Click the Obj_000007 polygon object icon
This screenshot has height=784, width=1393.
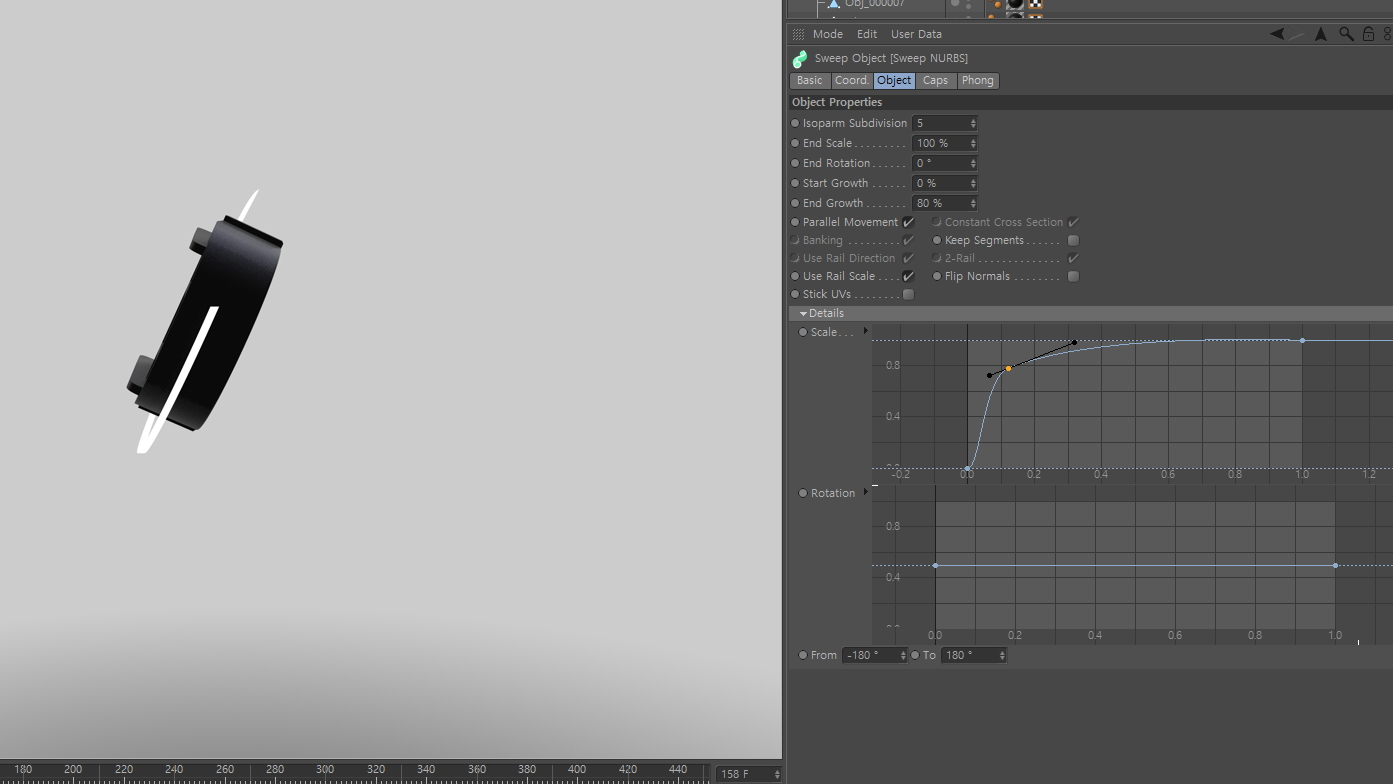tap(834, 4)
